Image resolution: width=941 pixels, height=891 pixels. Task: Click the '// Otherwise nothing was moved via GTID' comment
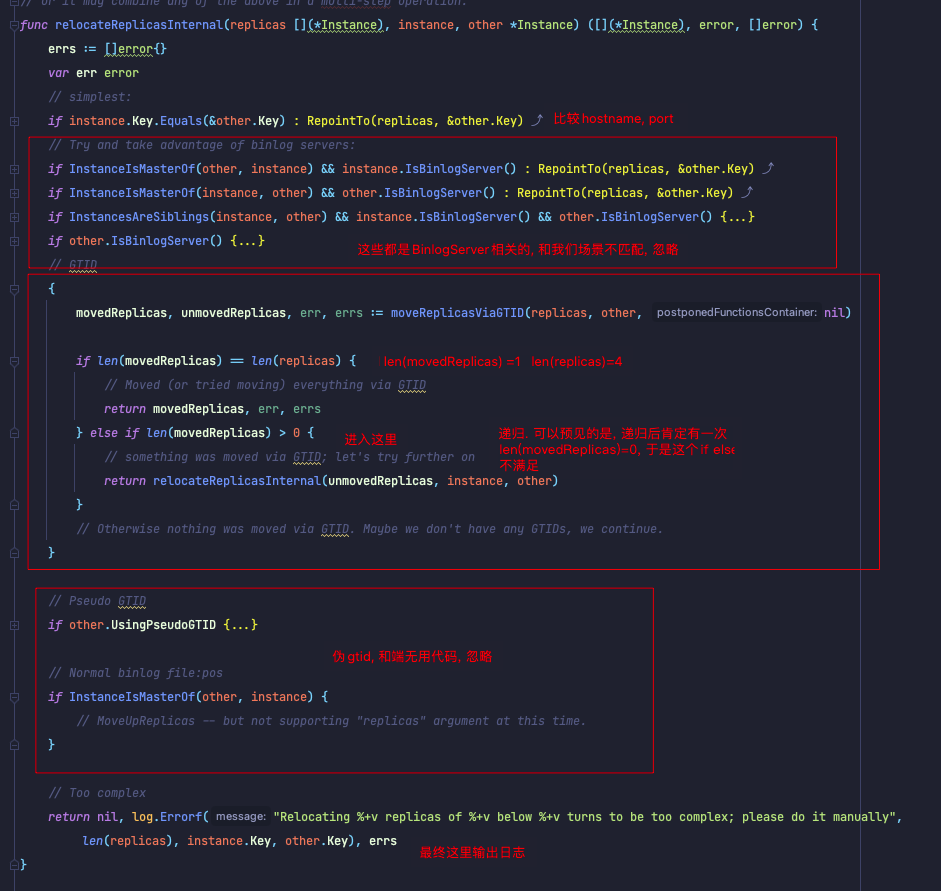coord(370,529)
